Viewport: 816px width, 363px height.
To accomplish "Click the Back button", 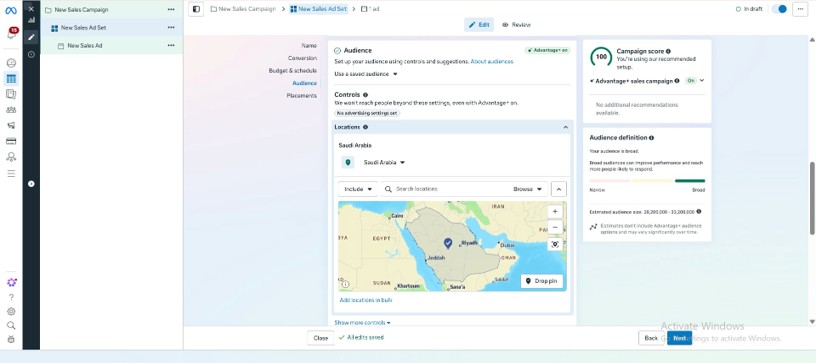I will coord(651,338).
